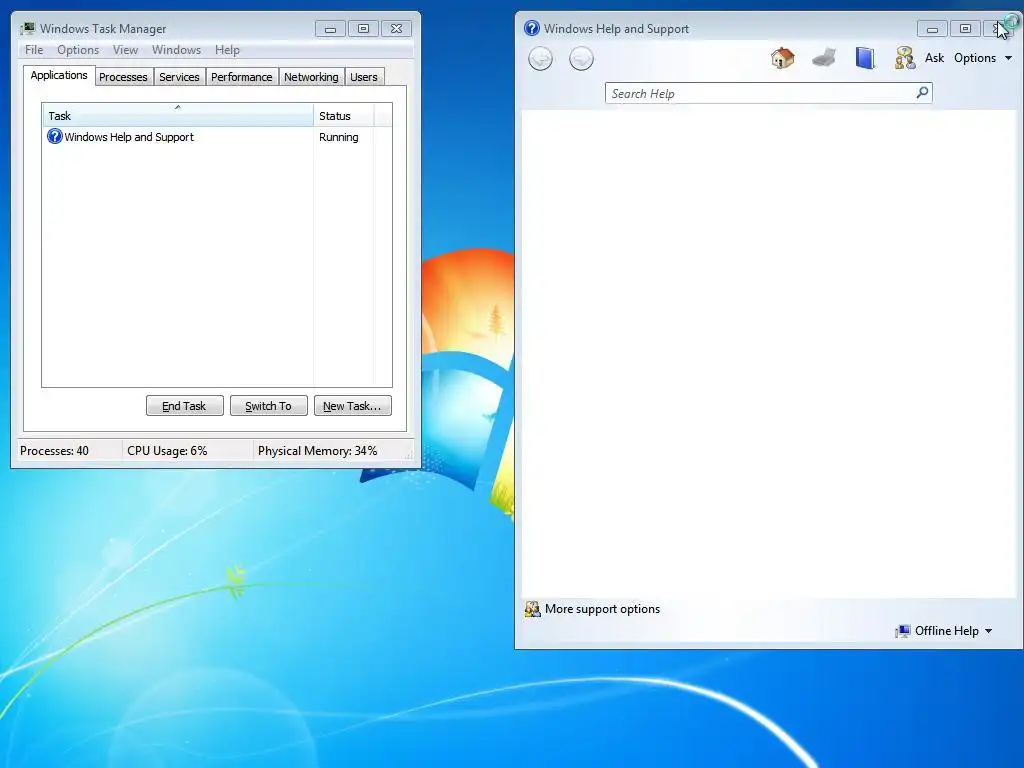Click the Task Manager title bar icon
1024x768 pixels.
27,28
